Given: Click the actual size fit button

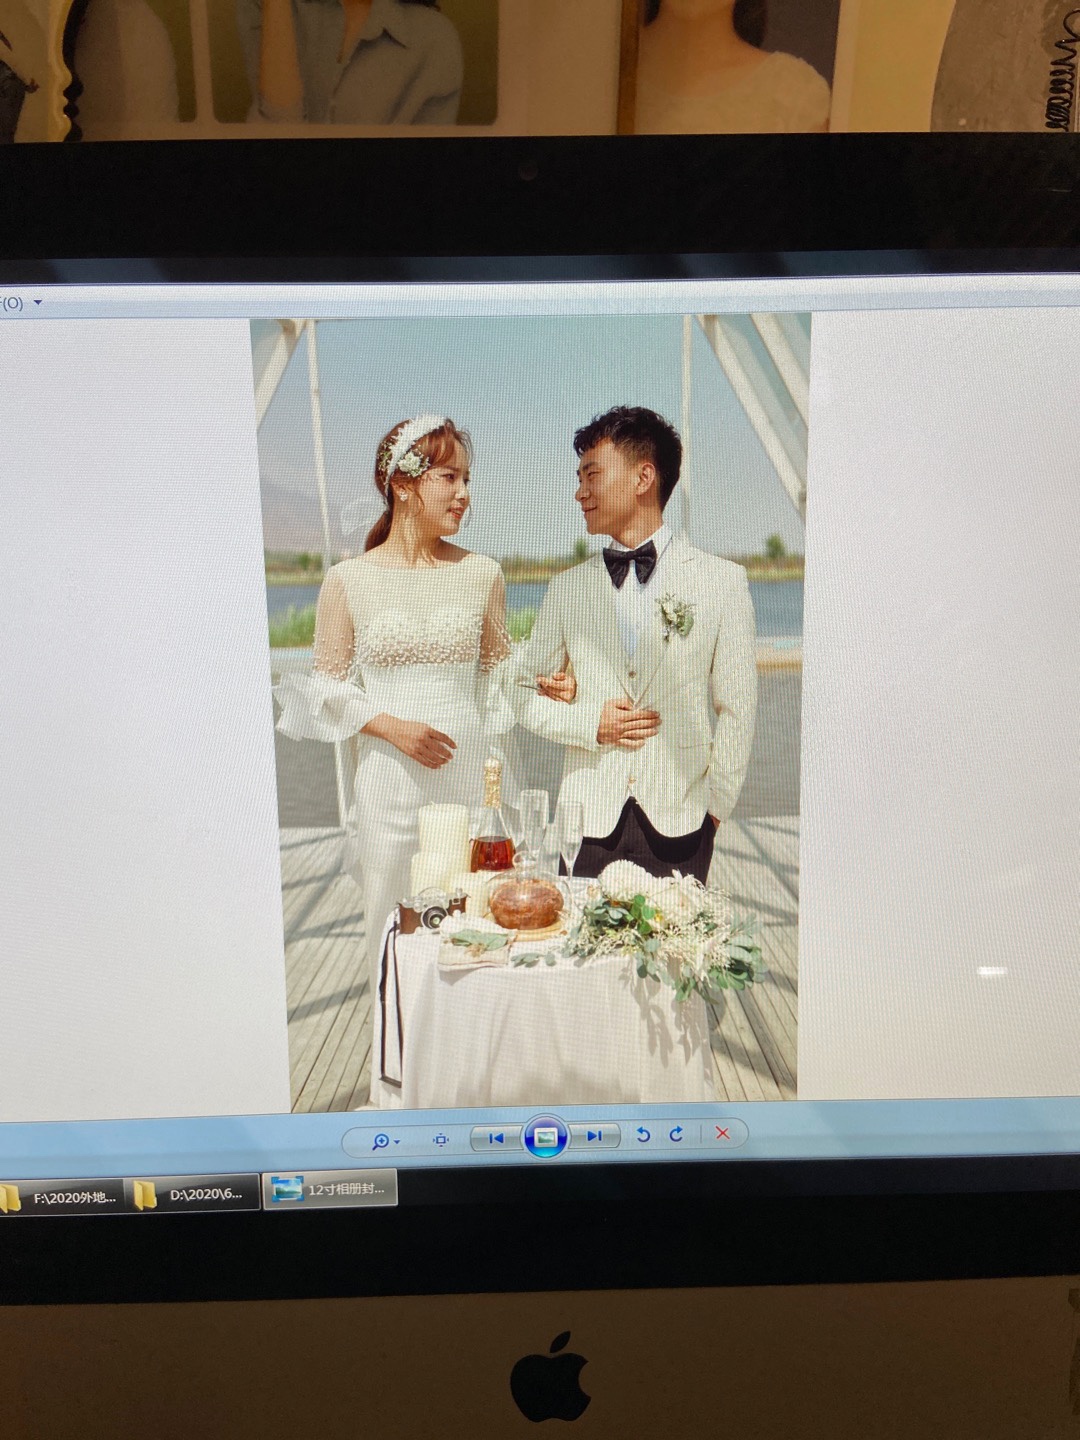Looking at the screenshot, I should click(x=441, y=1140).
